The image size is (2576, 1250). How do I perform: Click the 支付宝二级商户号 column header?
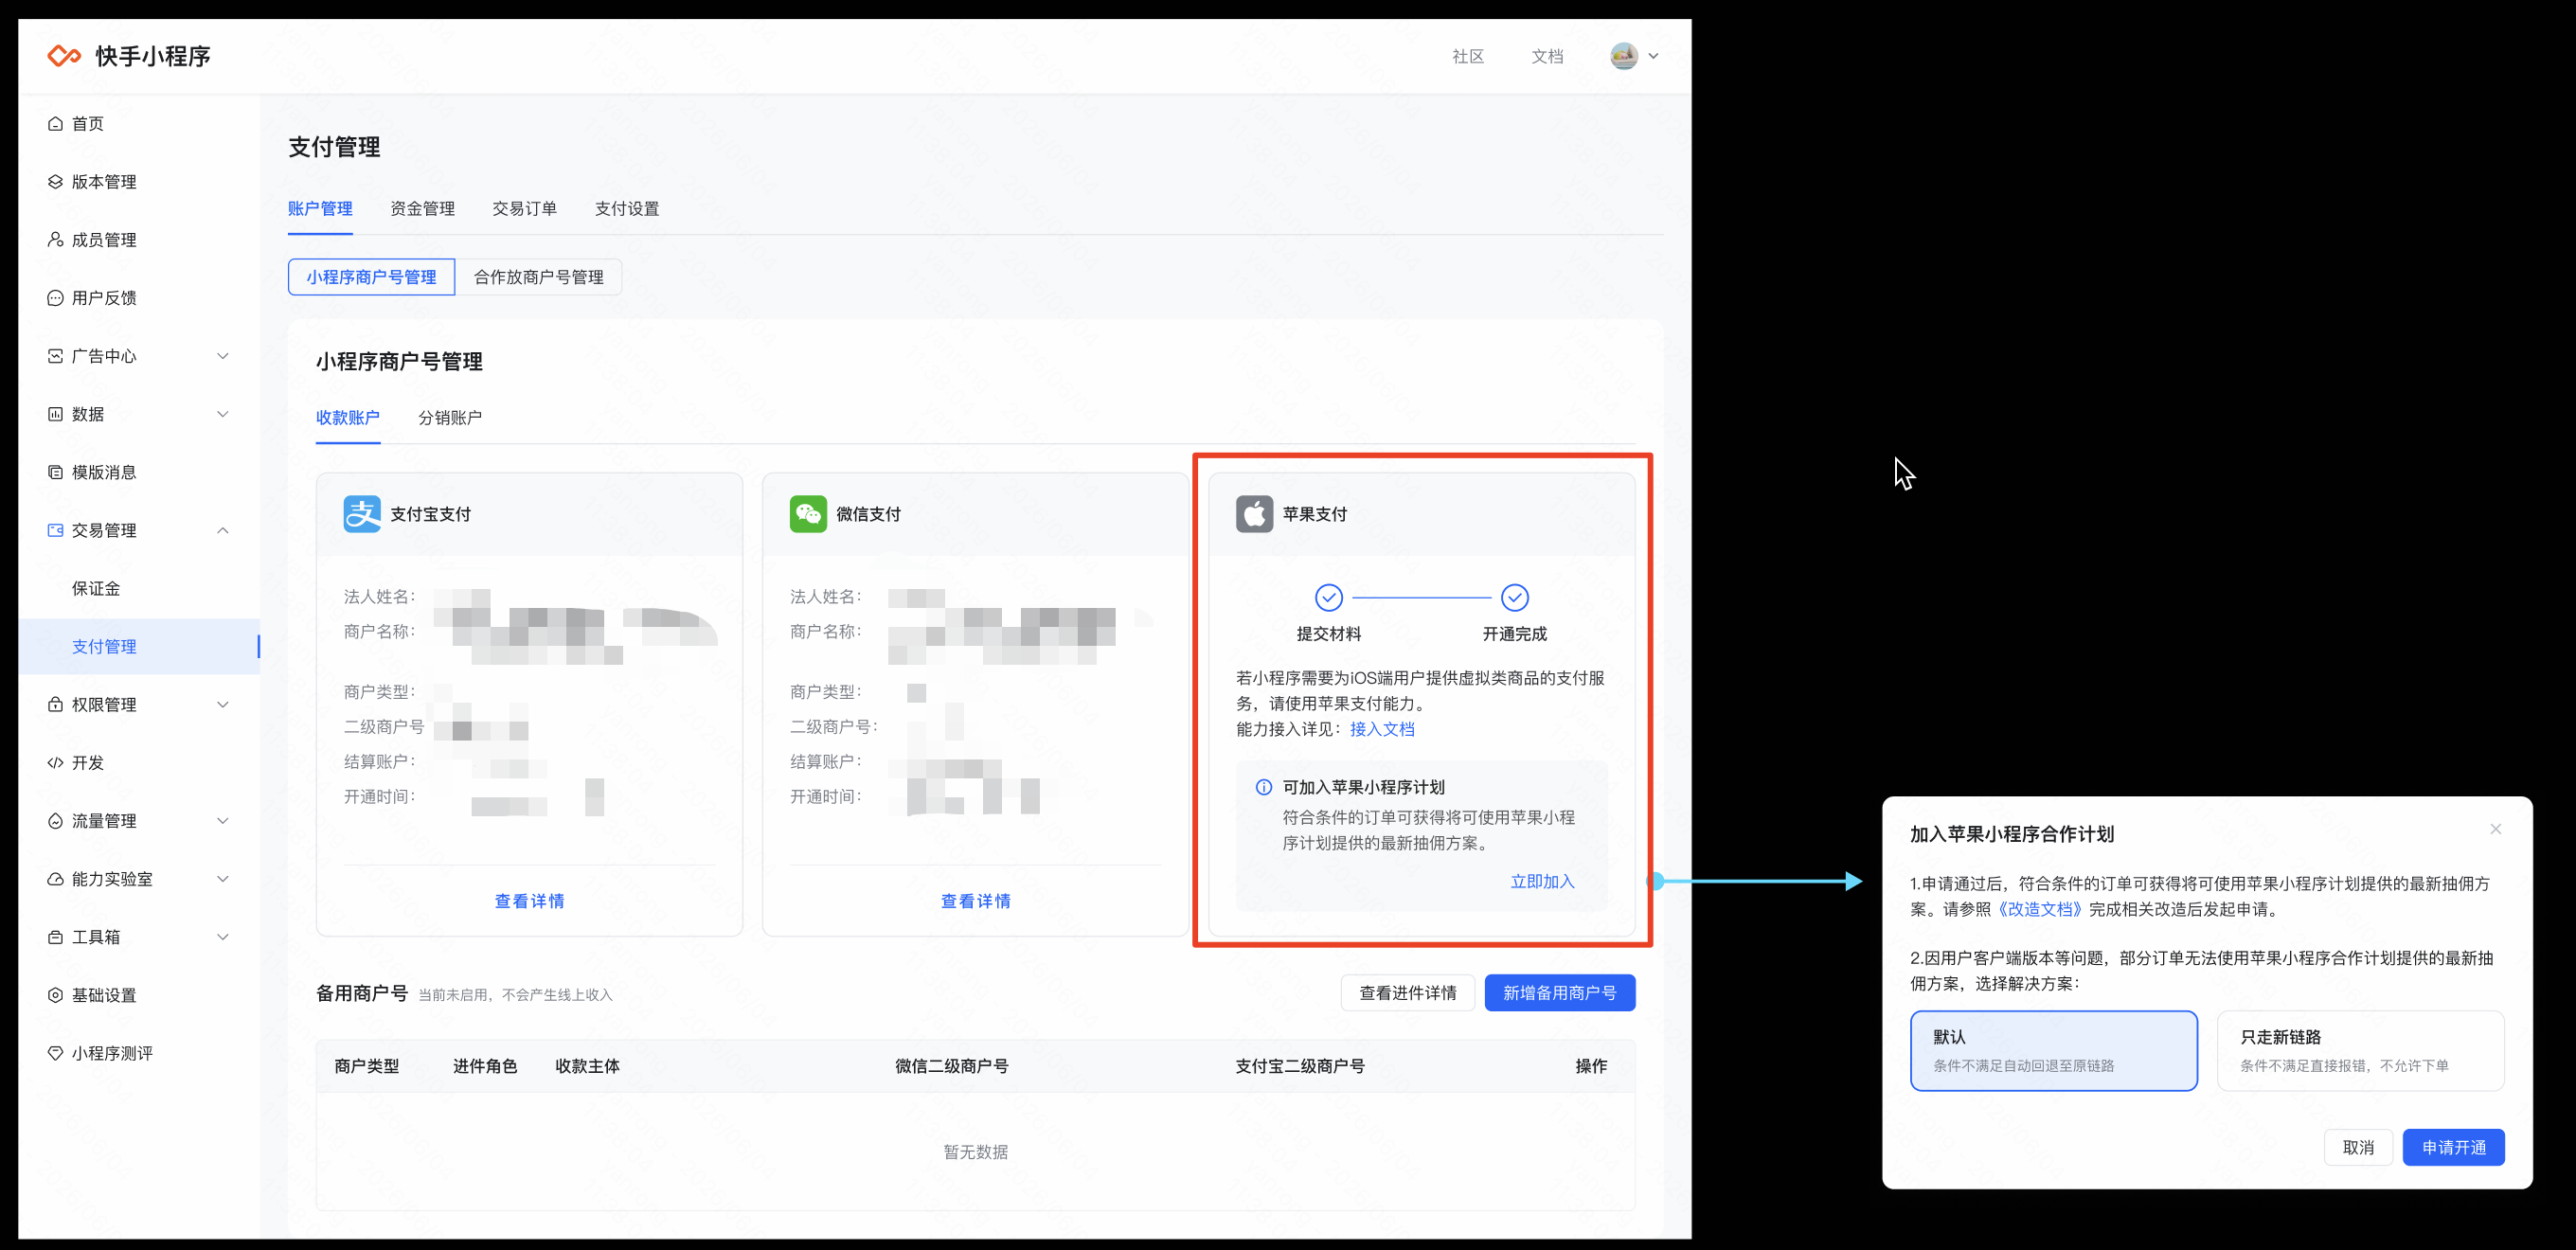pyautogui.click(x=1299, y=1066)
